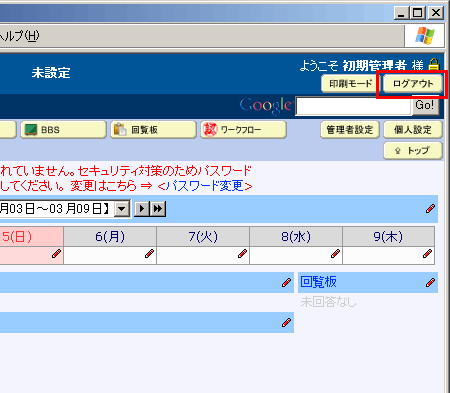Image resolution: width=450 pixels, height=393 pixels.
Task: Click the 7(火) day header
Action: pos(203,237)
